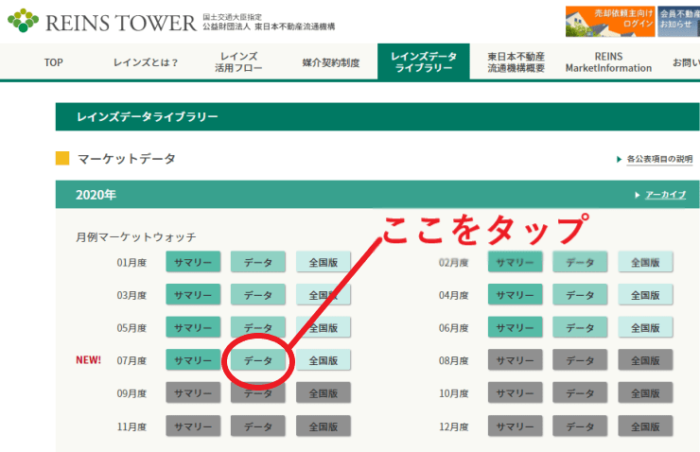Open the 媒介契約制度 menu item

point(331,63)
